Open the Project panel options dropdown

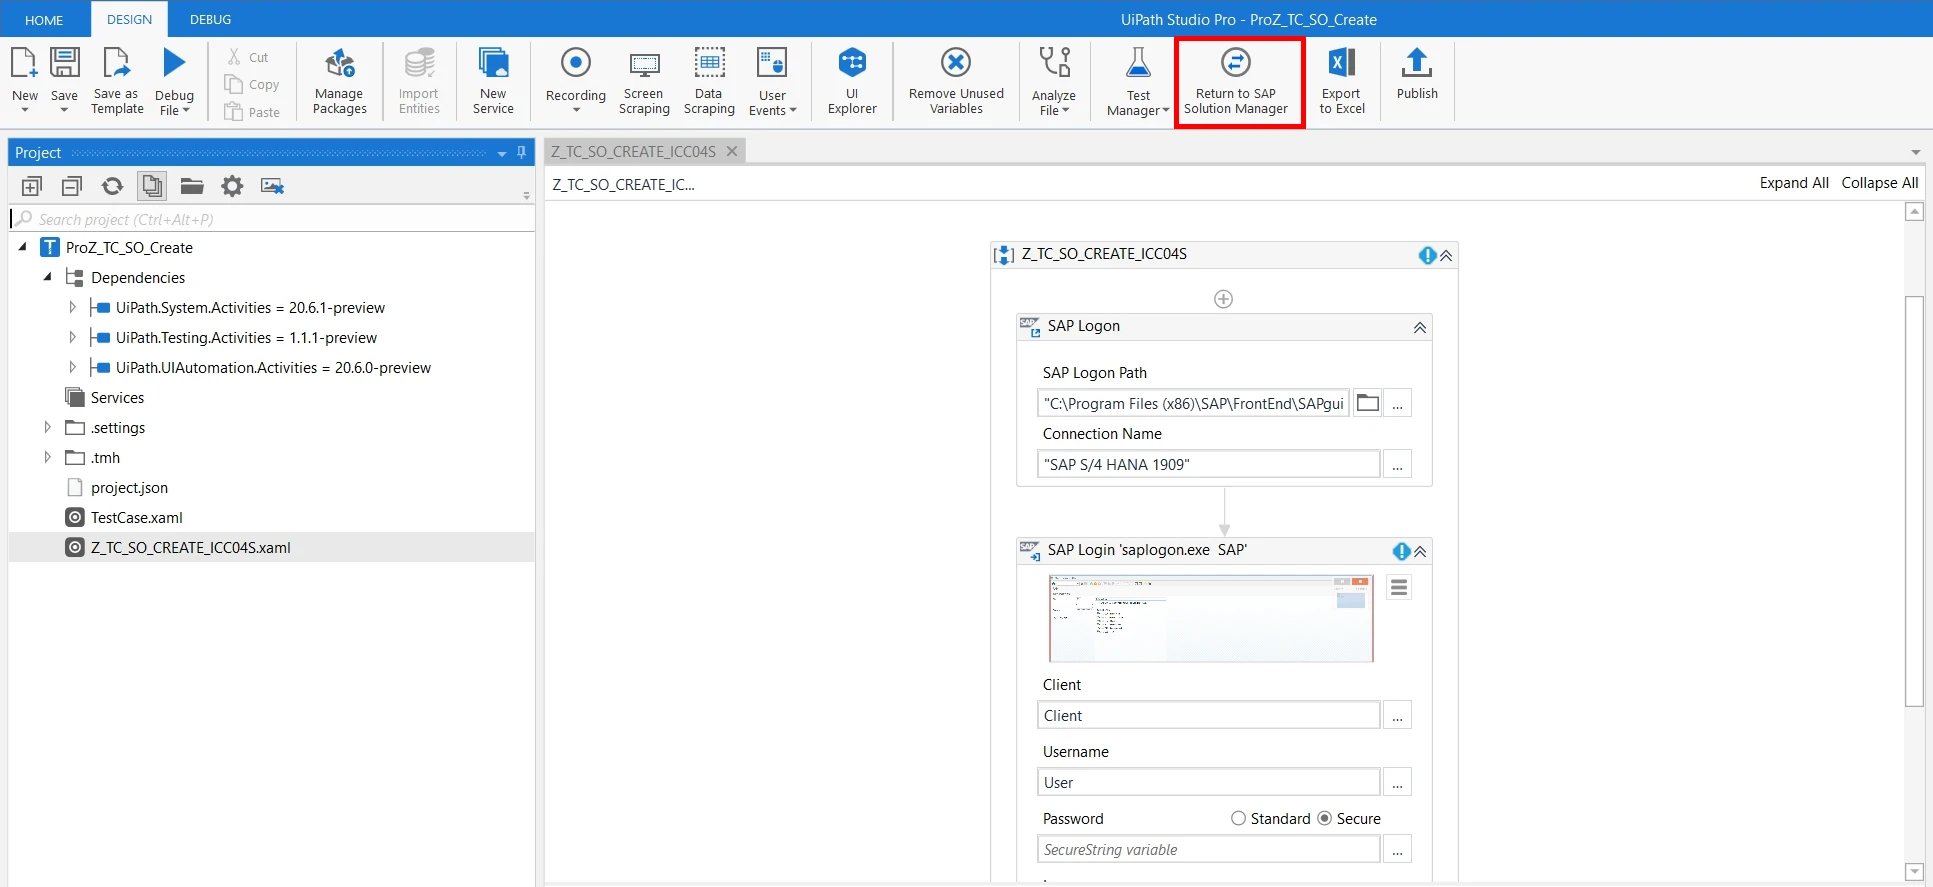point(502,154)
